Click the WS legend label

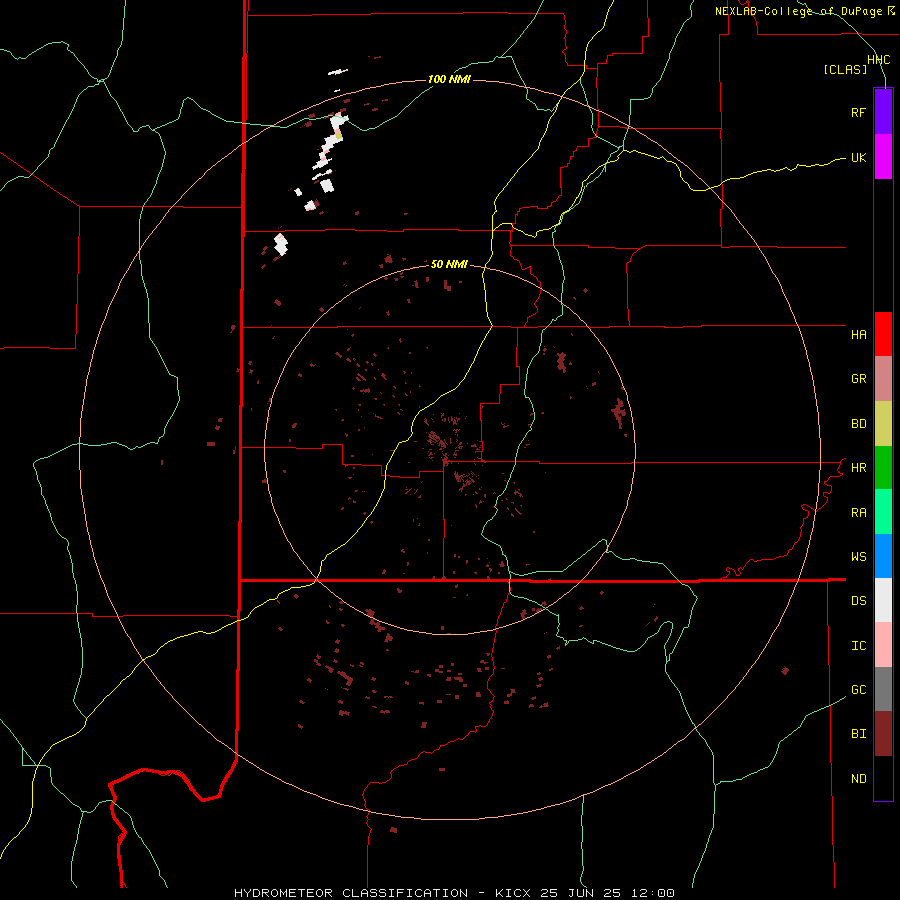click(858, 557)
